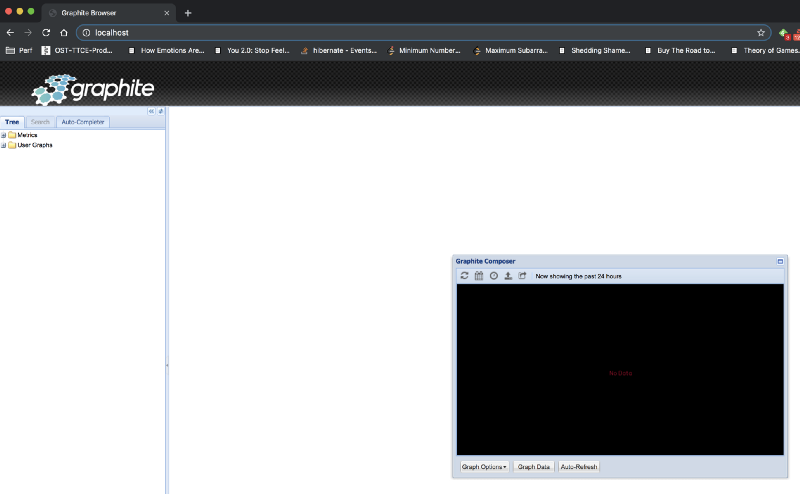Image resolution: width=800 pixels, height=494 pixels.
Task: Switch to the Search tab
Action: pyautogui.click(x=40, y=122)
